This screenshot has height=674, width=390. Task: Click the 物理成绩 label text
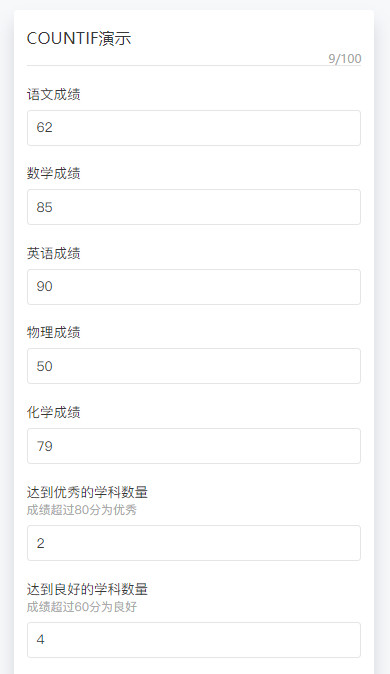click(53, 333)
